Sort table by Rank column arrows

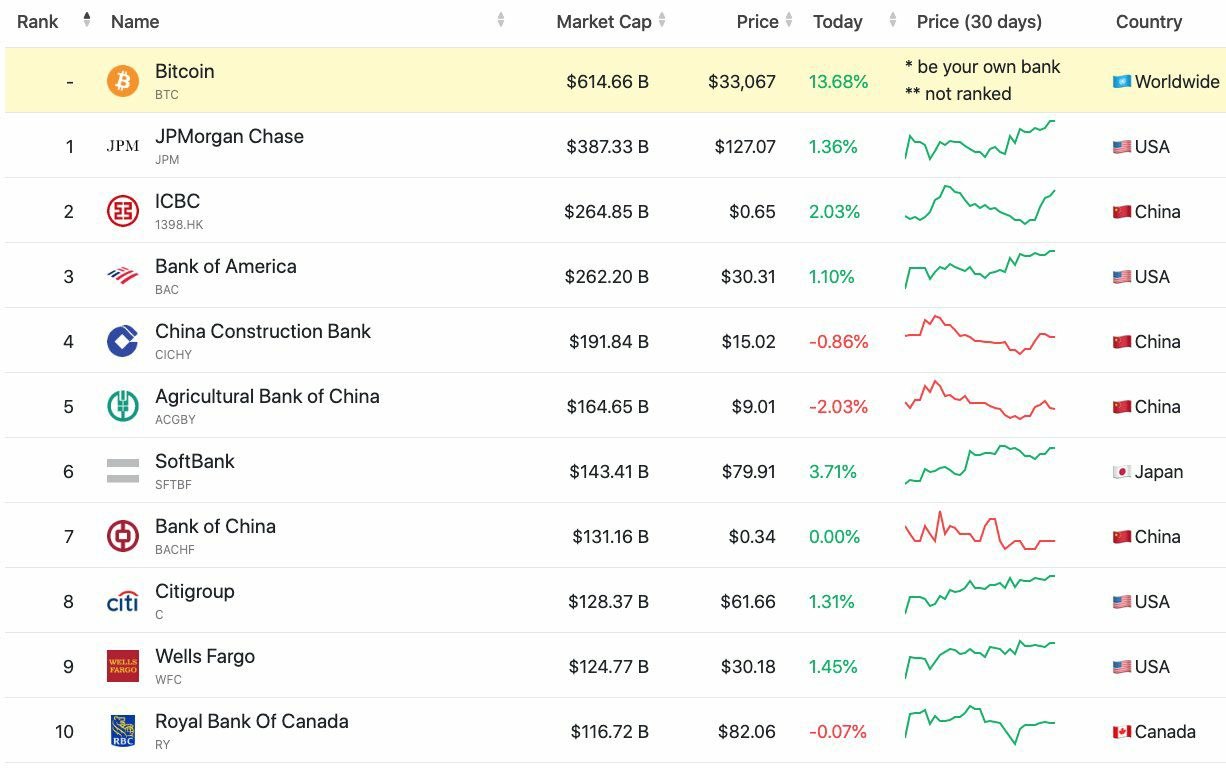click(87, 21)
